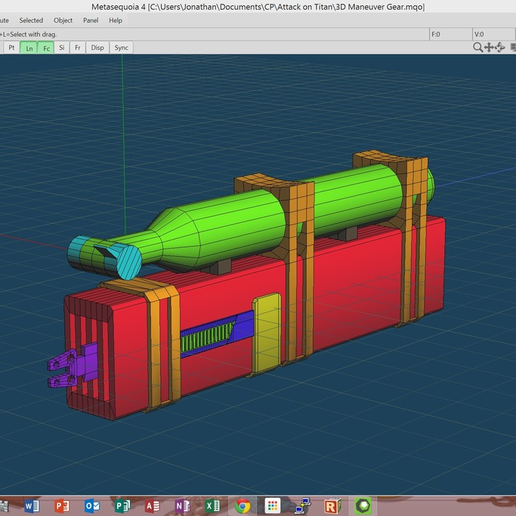Toggle Pt point display button
The width and height of the screenshot is (516, 516).
tap(12, 48)
